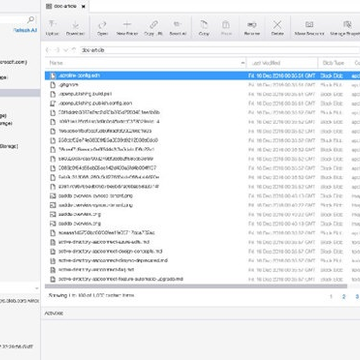Click the doc-article address path field

point(220,50)
